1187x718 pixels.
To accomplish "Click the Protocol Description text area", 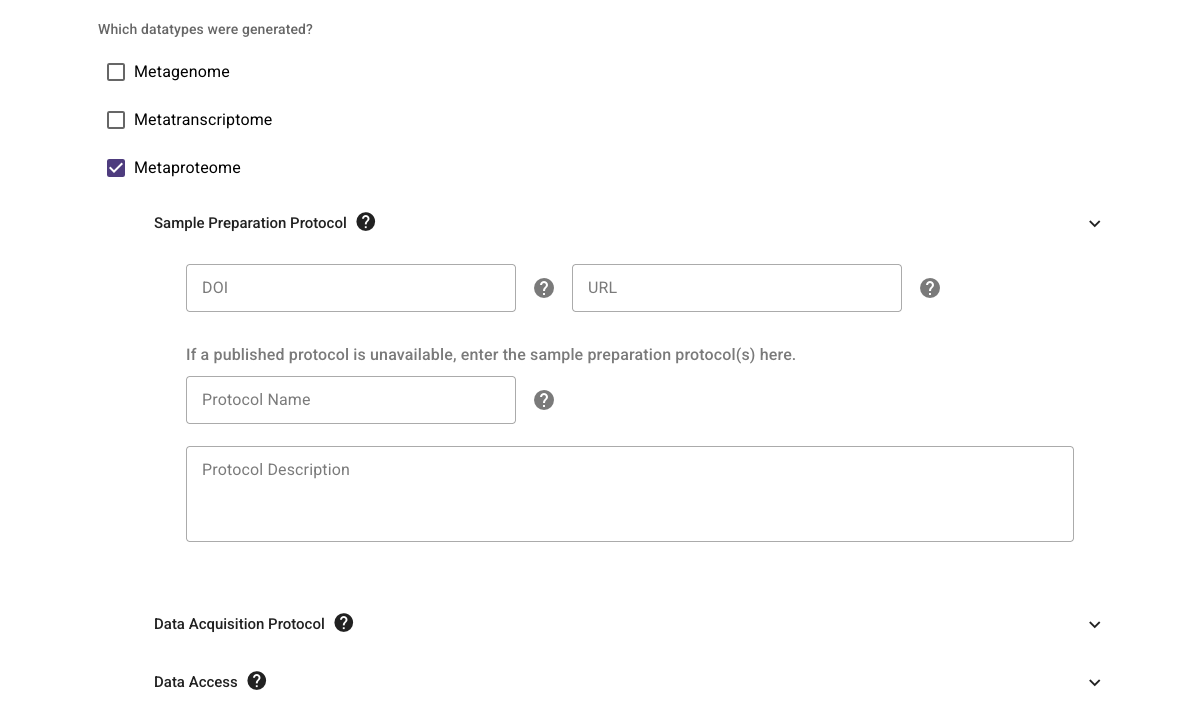I will 630,494.
